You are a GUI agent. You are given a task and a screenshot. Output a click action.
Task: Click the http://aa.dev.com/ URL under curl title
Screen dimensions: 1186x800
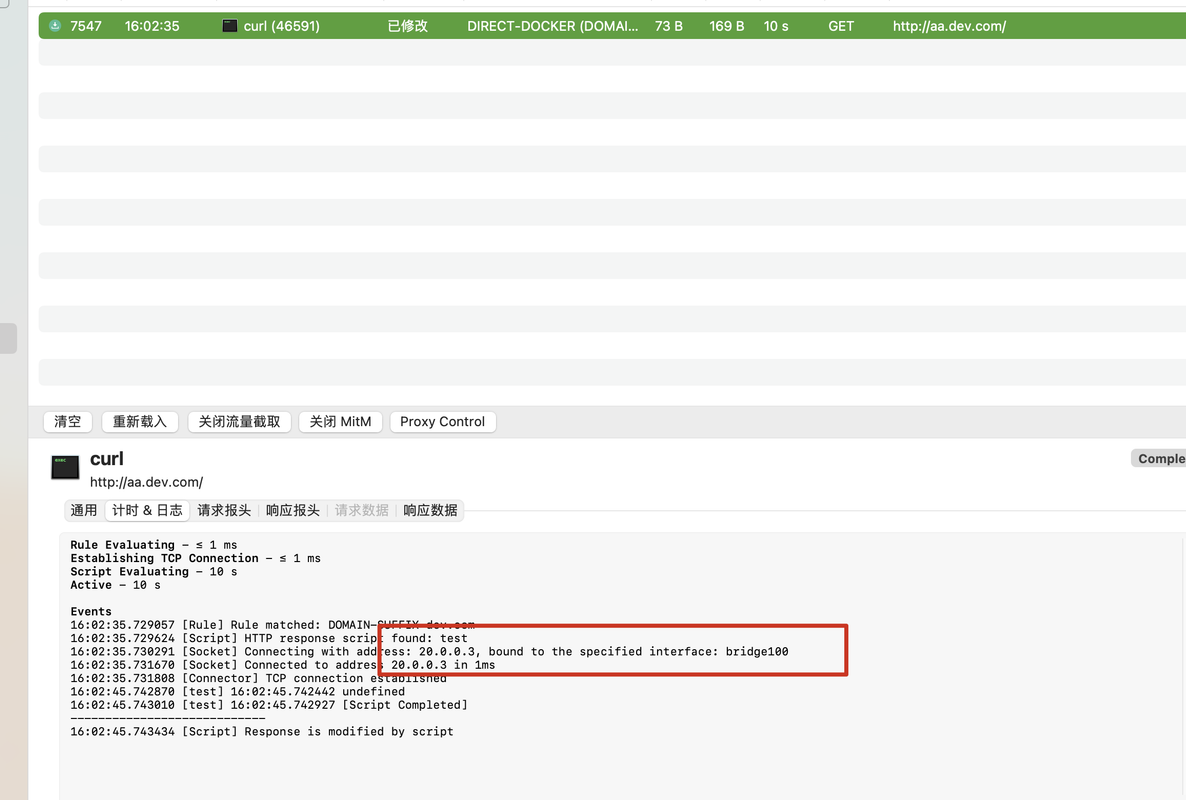coord(147,482)
